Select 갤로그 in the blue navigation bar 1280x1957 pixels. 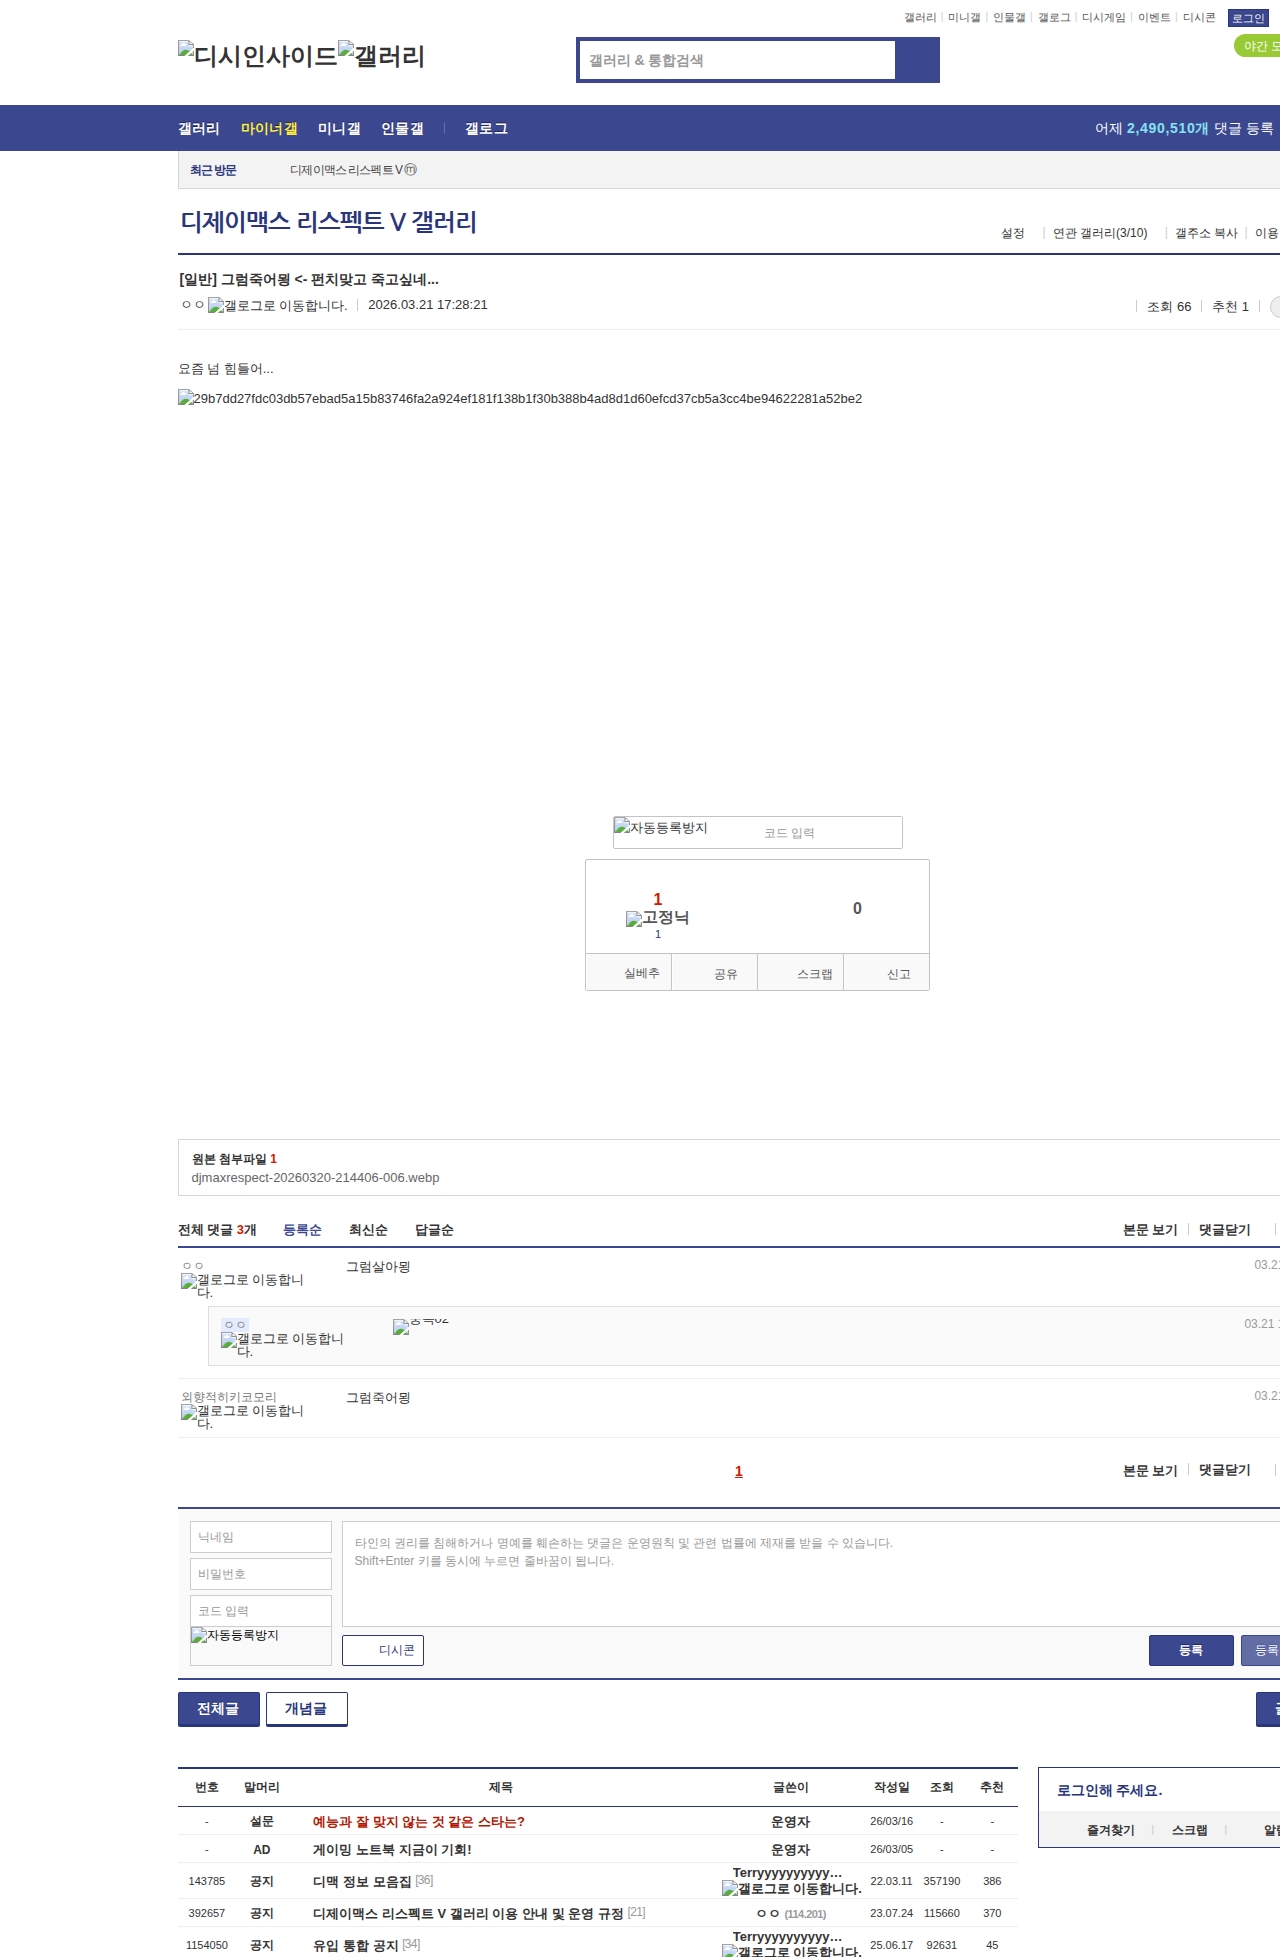point(486,129)
